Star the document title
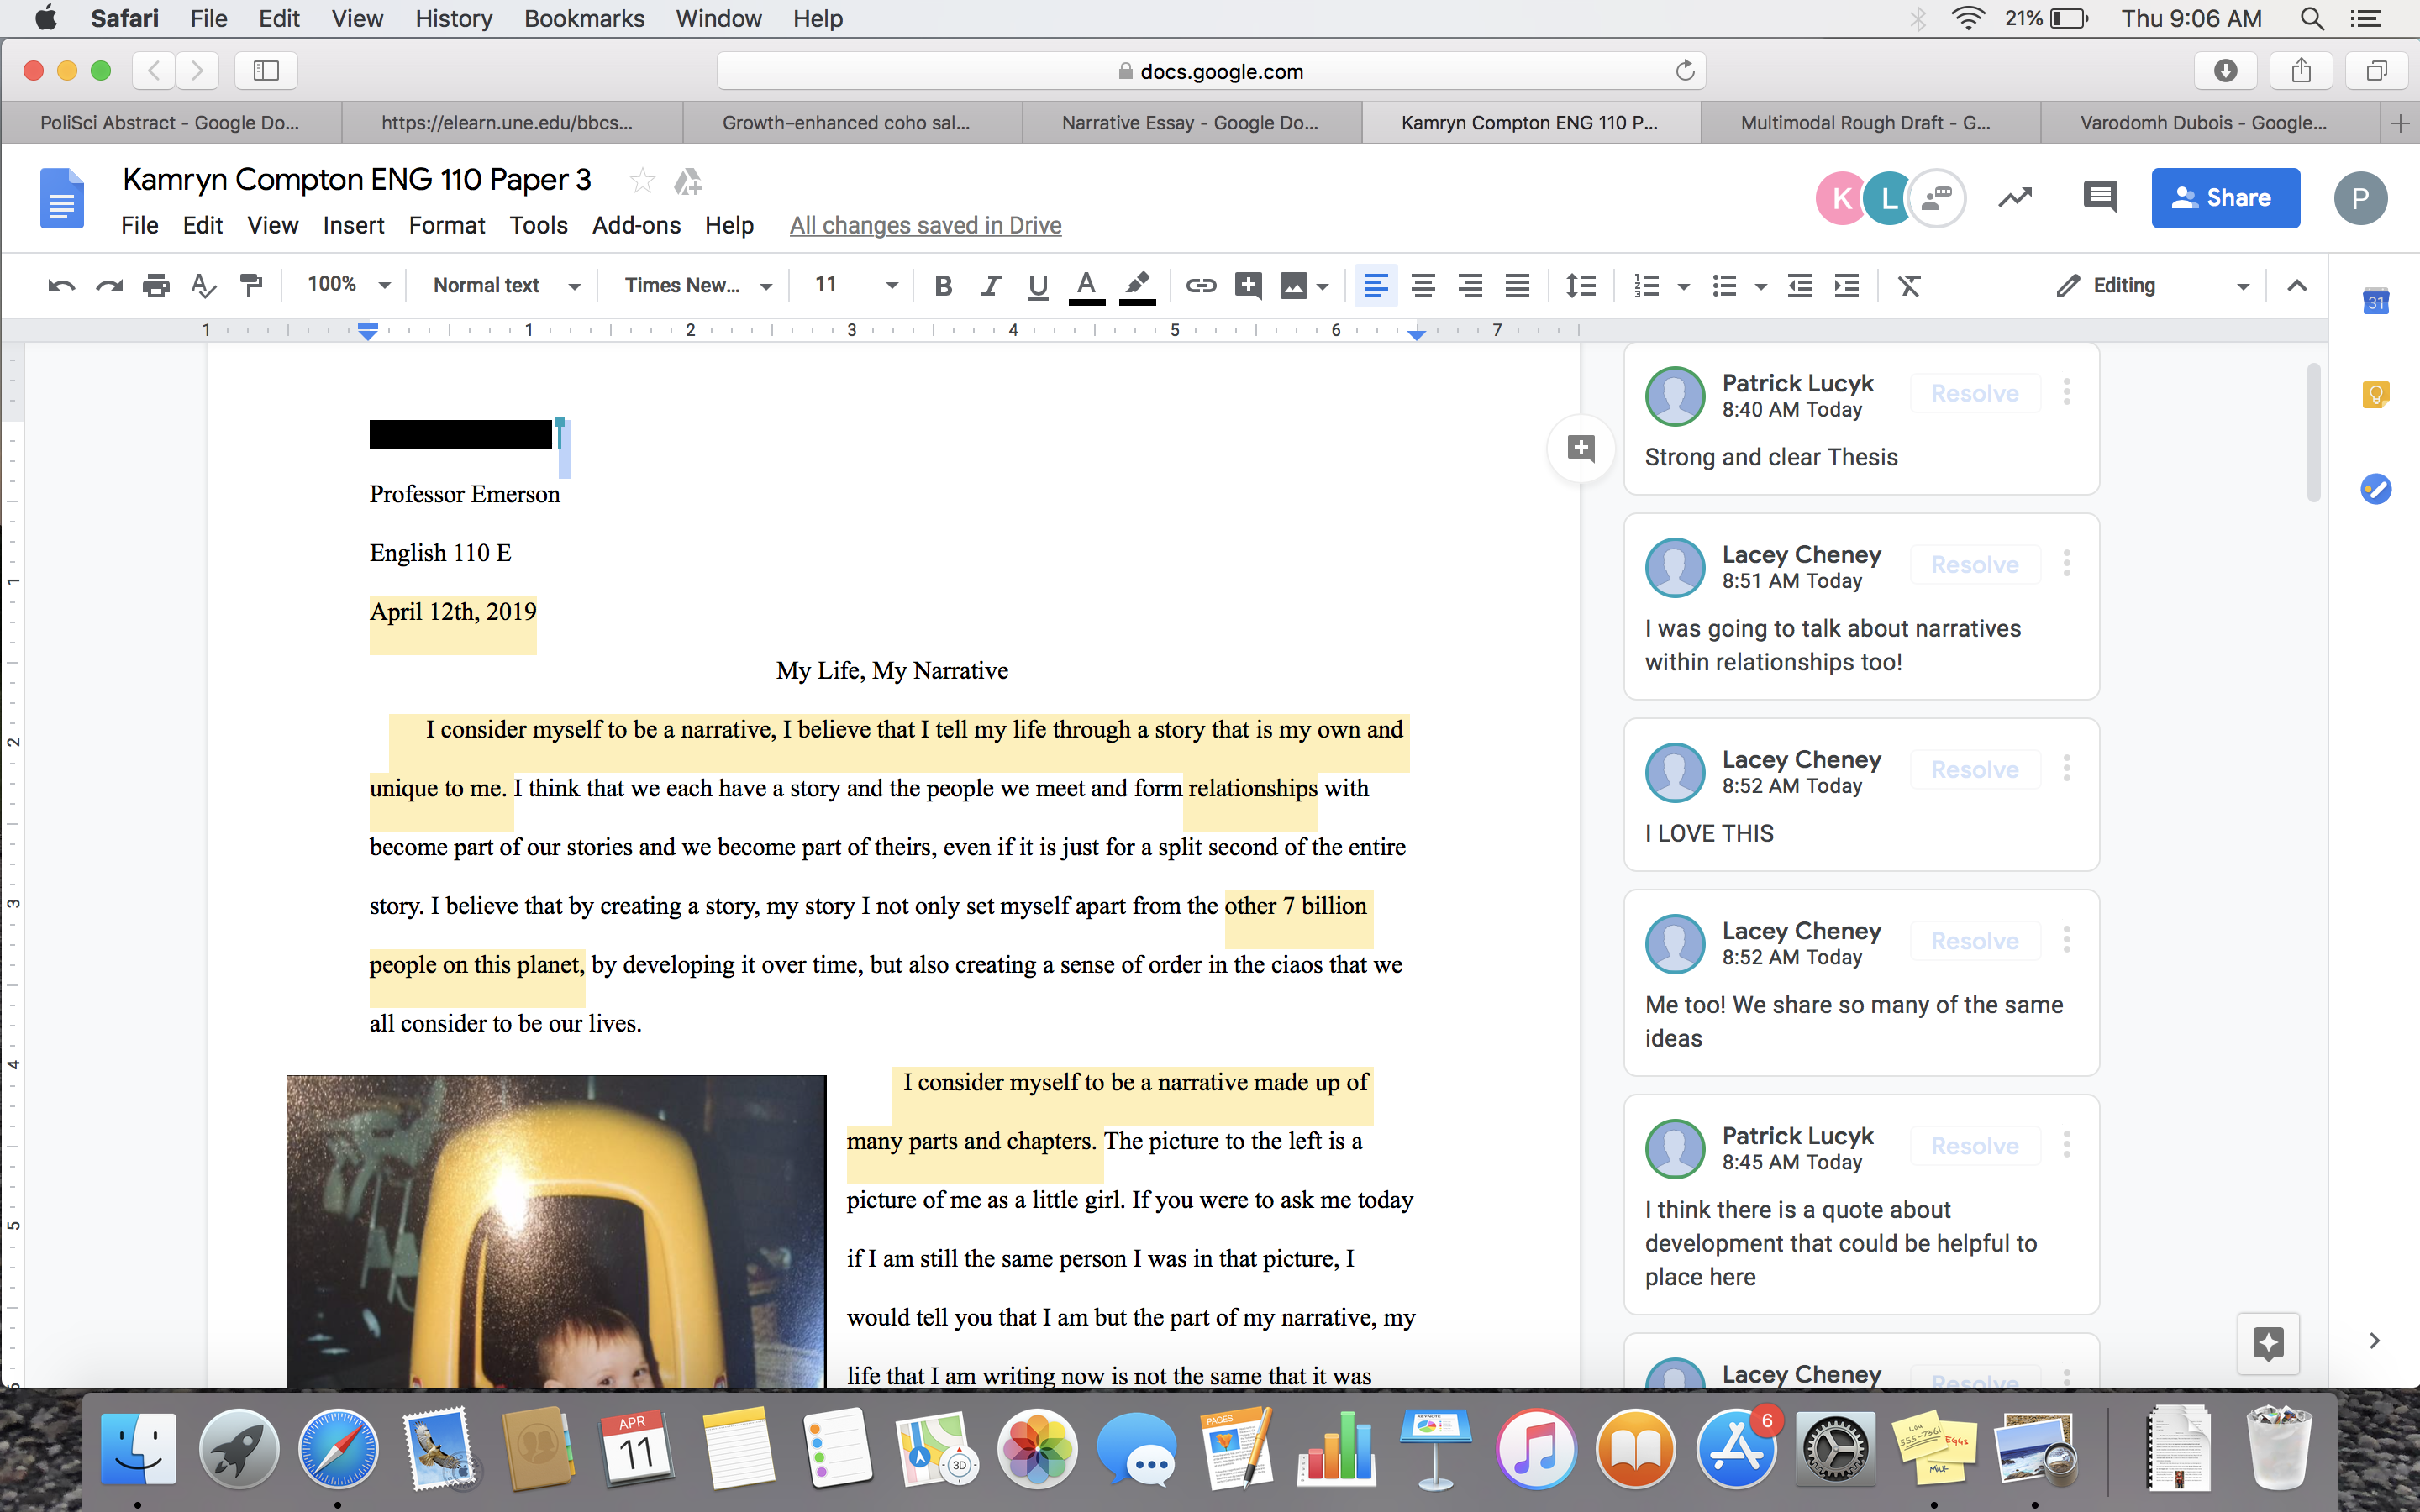The height and width of the screenshot is (1512, 2420). [x=642, y=181]
